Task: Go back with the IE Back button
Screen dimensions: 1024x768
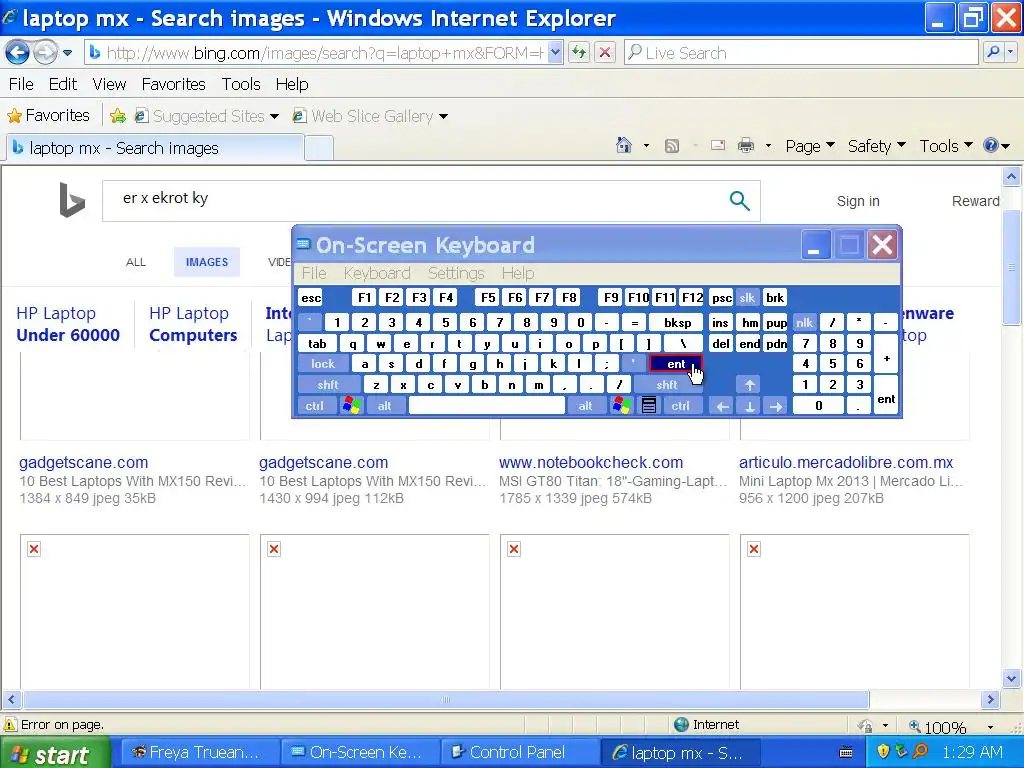Action: pyautogui.click(x=18, y=52)
